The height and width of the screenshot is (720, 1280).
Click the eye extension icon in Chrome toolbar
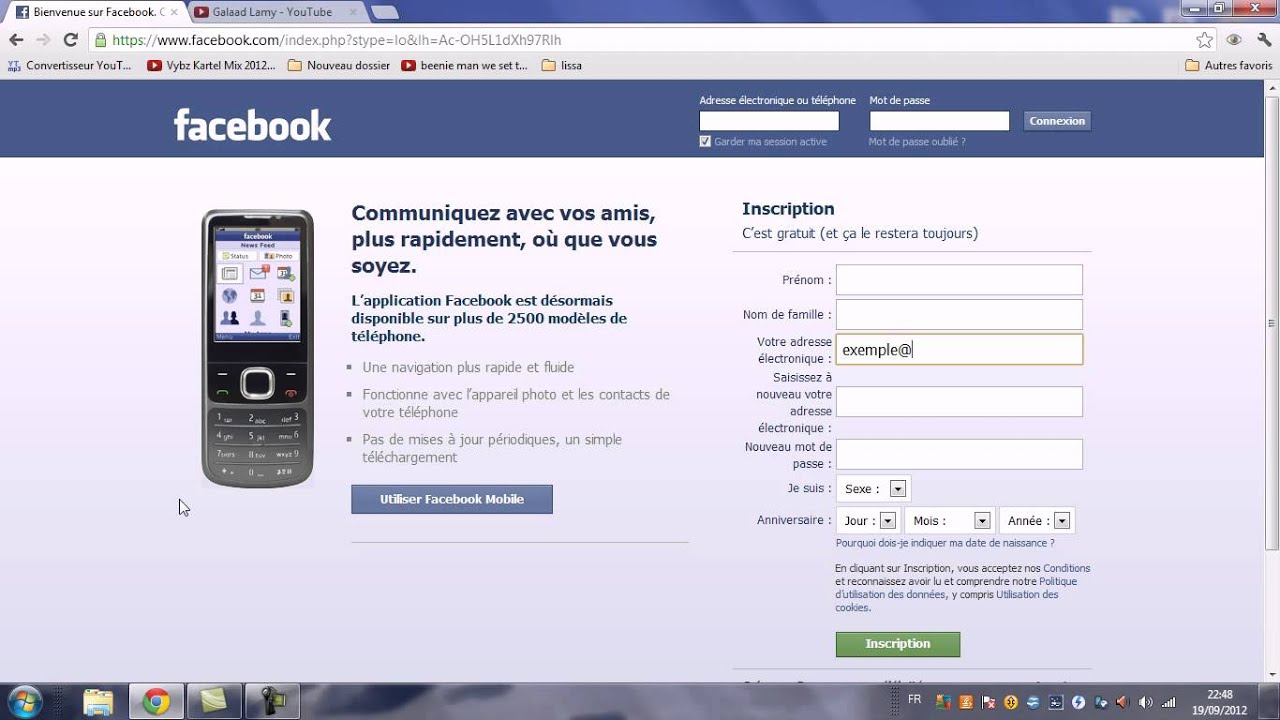(x=1234, y=40)
